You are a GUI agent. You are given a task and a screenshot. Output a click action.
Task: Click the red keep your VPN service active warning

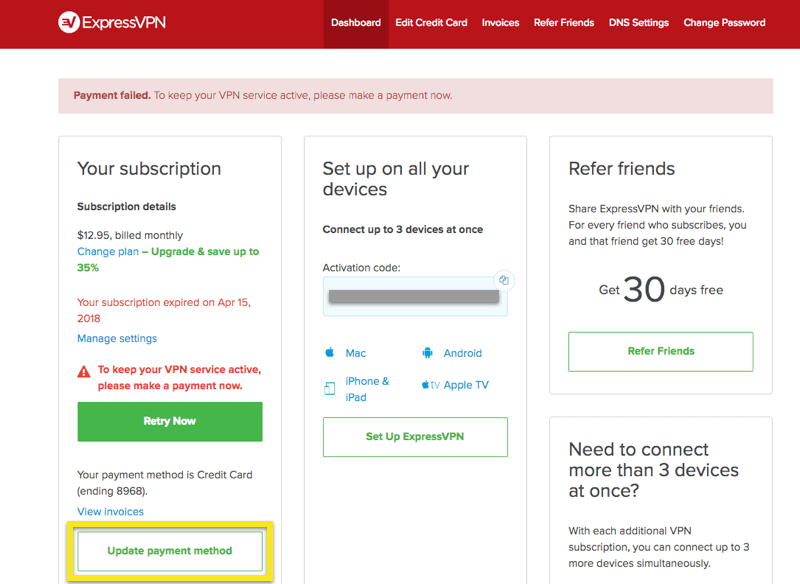[179, 377]
